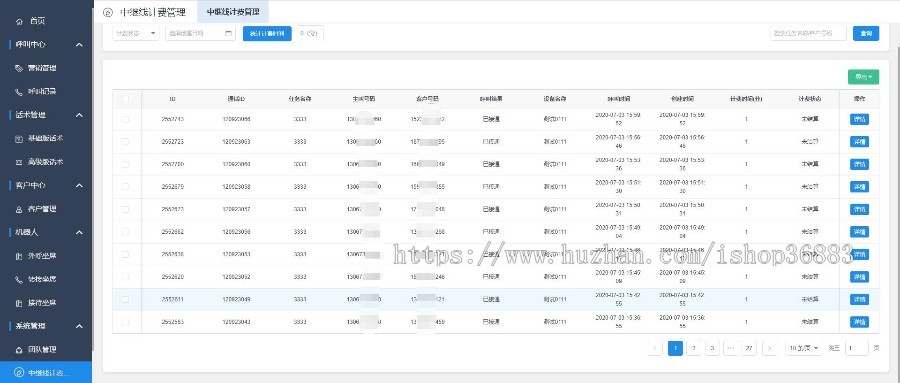The image size is (900, 383).
Task: Go to page 2 in pagination
Action: (x=693, y=348)
